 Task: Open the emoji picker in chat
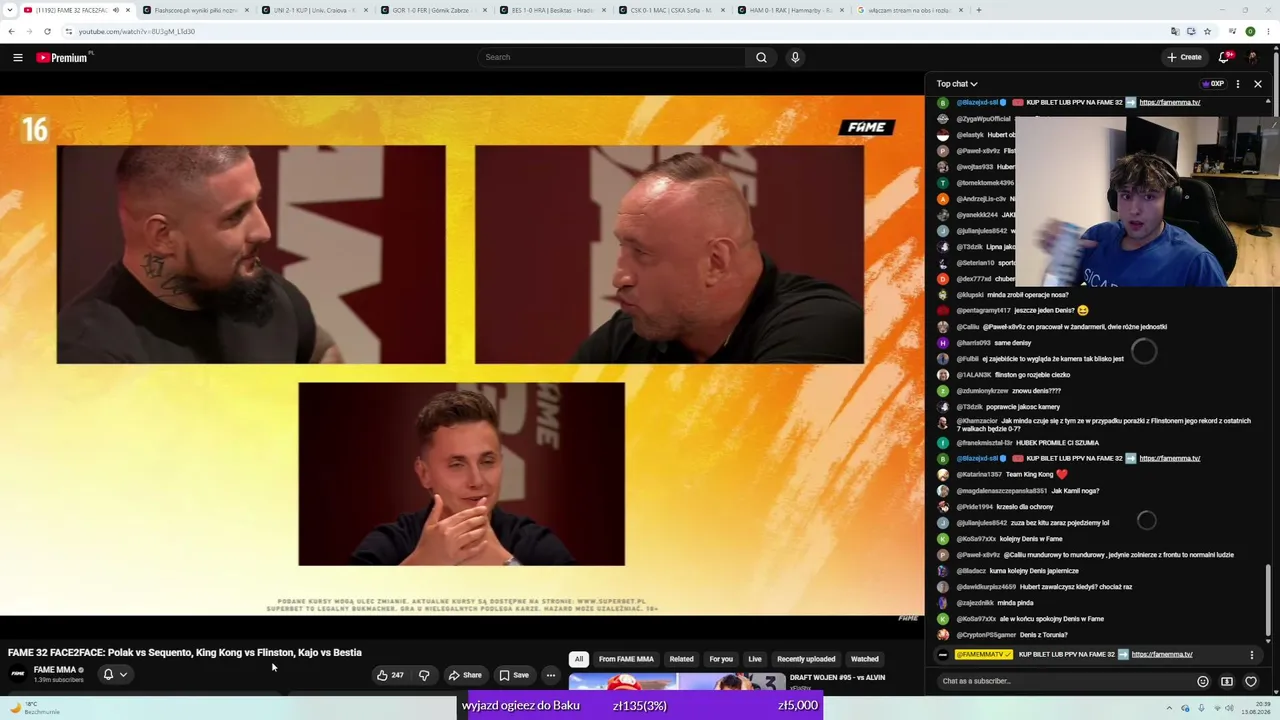coord(1203,681)
